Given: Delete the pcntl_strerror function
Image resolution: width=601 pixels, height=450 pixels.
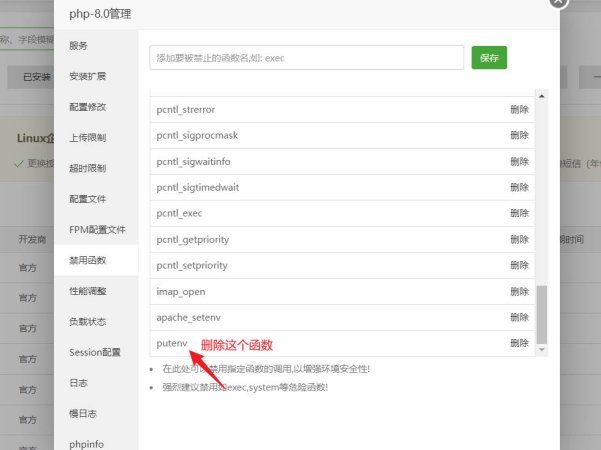Looking at the screenshot, I should (519, 110).
